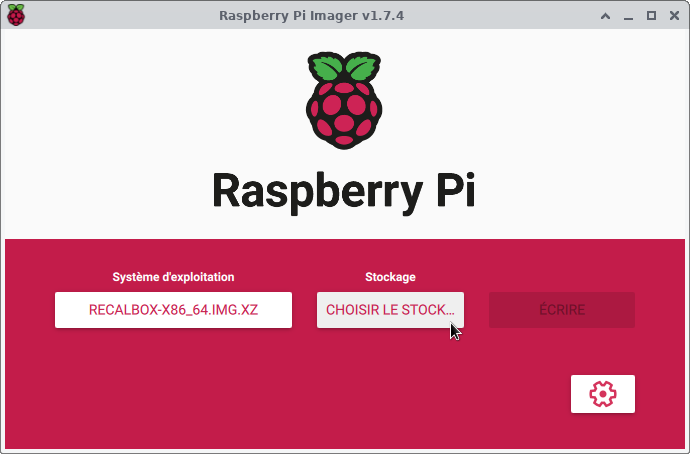This screenshot has width=690, height=454.
Task: Roll up window using title bar arrow
Action: 606,16
